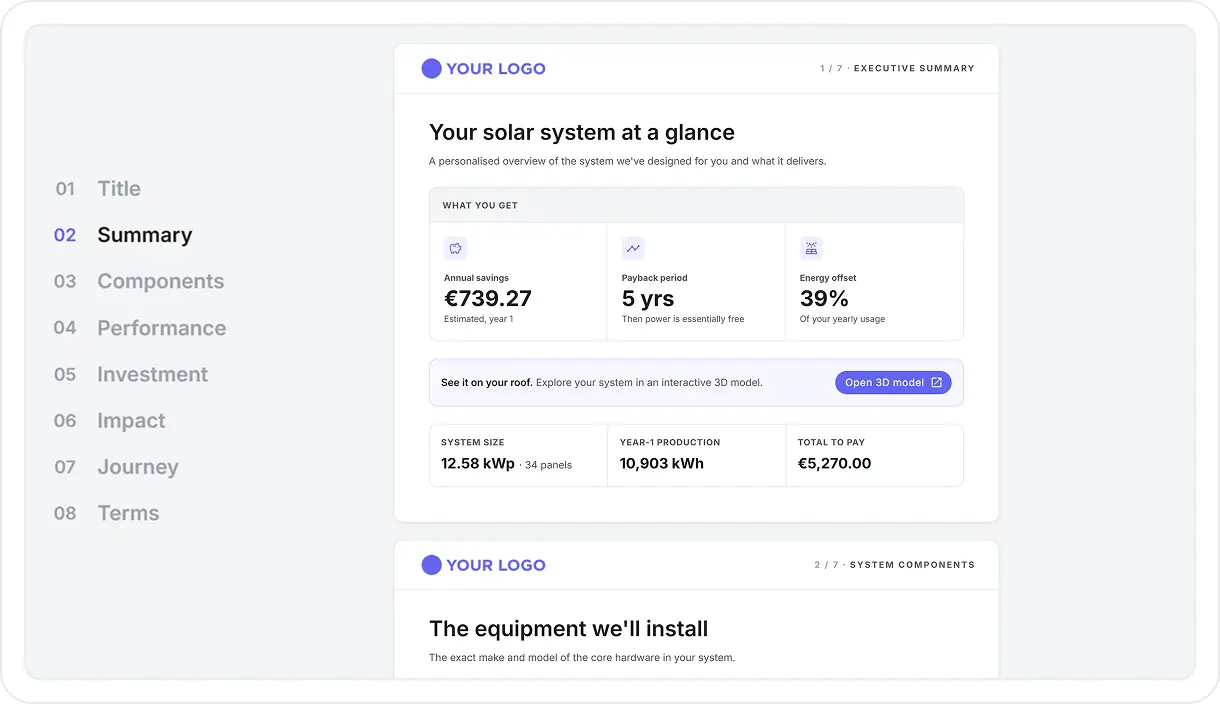The height and width of the screenshot is (704, 1220).
Task: Click the System Size 12.58 kWp cell
Action: point(518,455)
